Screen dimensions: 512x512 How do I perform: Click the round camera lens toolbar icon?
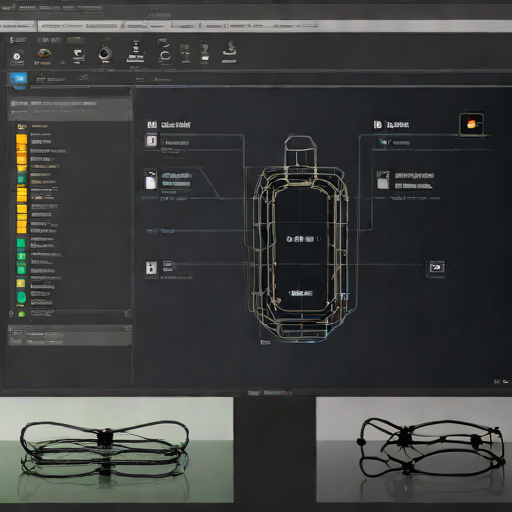[105, 54]
